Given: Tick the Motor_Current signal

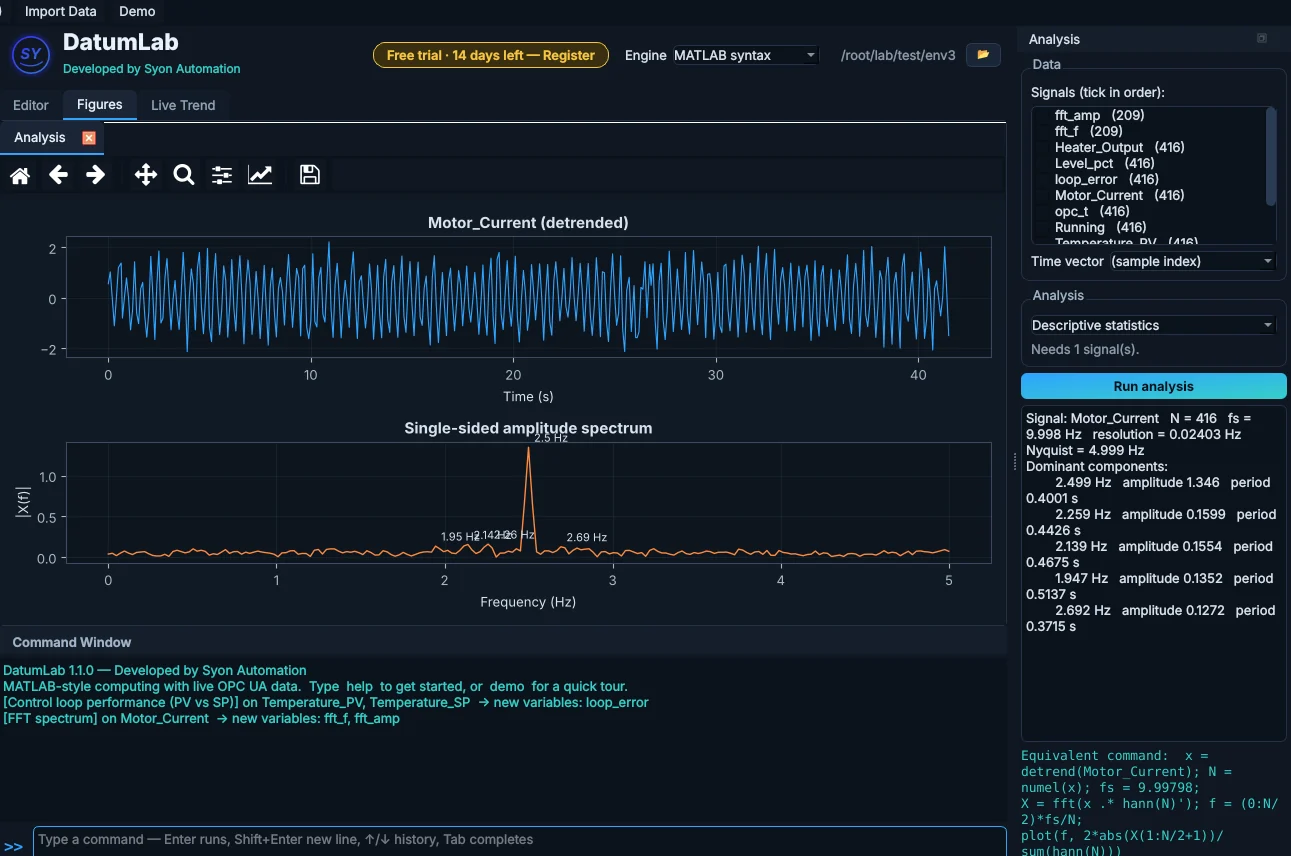Looking at the screenshot, I should click(1043, 195).
